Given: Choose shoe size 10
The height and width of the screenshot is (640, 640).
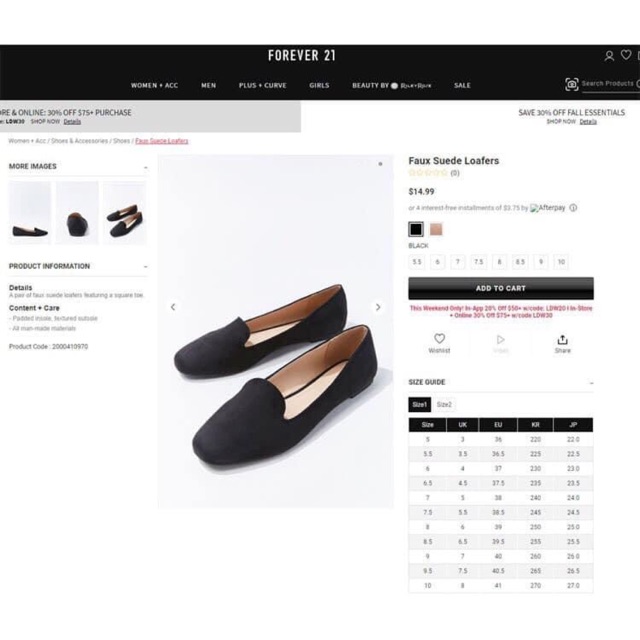Looking at the screenshot, I should tap(561, 262).
